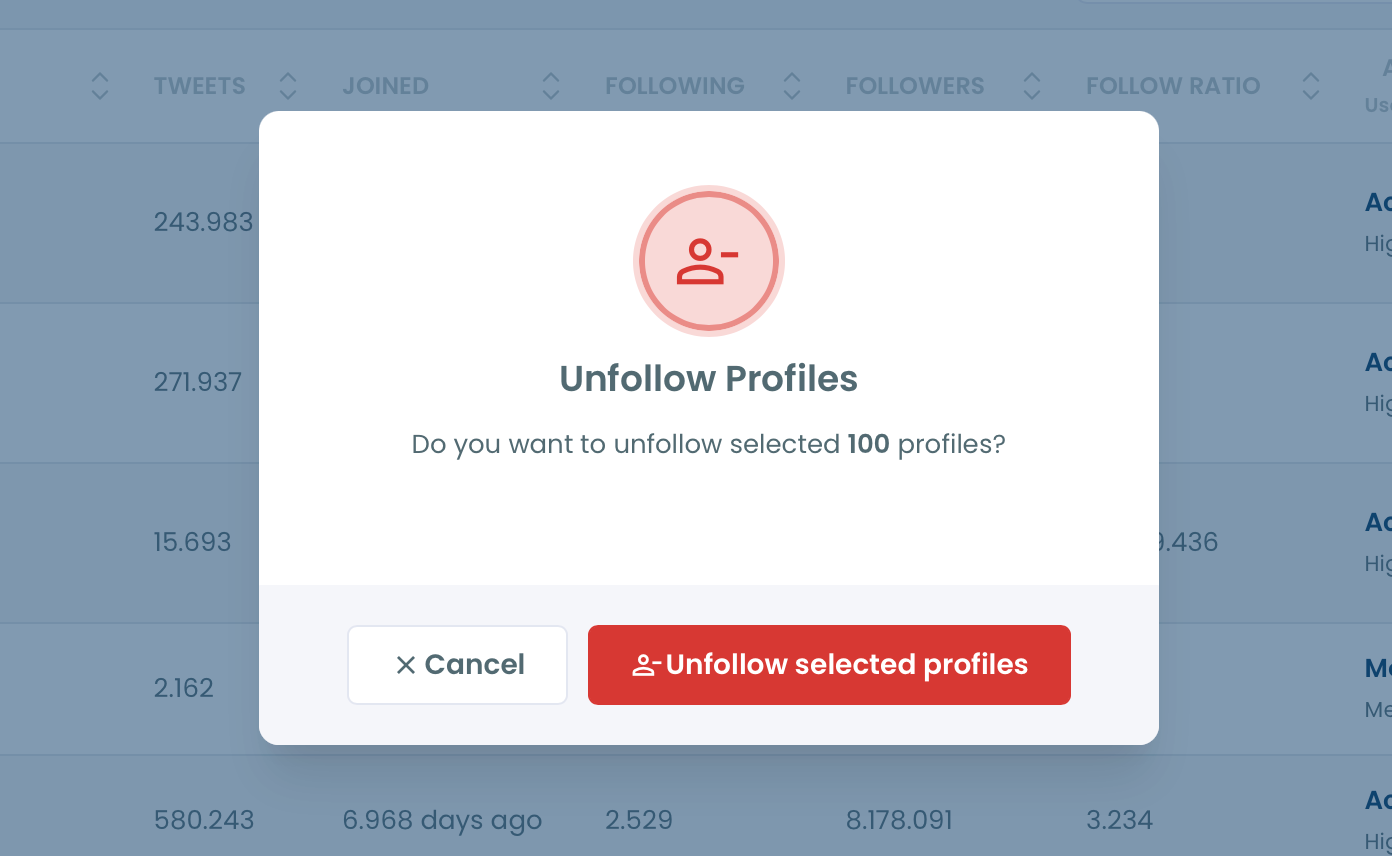
Task: Click the sort icon beside FOLLOWING
Action: coord(791,86)
